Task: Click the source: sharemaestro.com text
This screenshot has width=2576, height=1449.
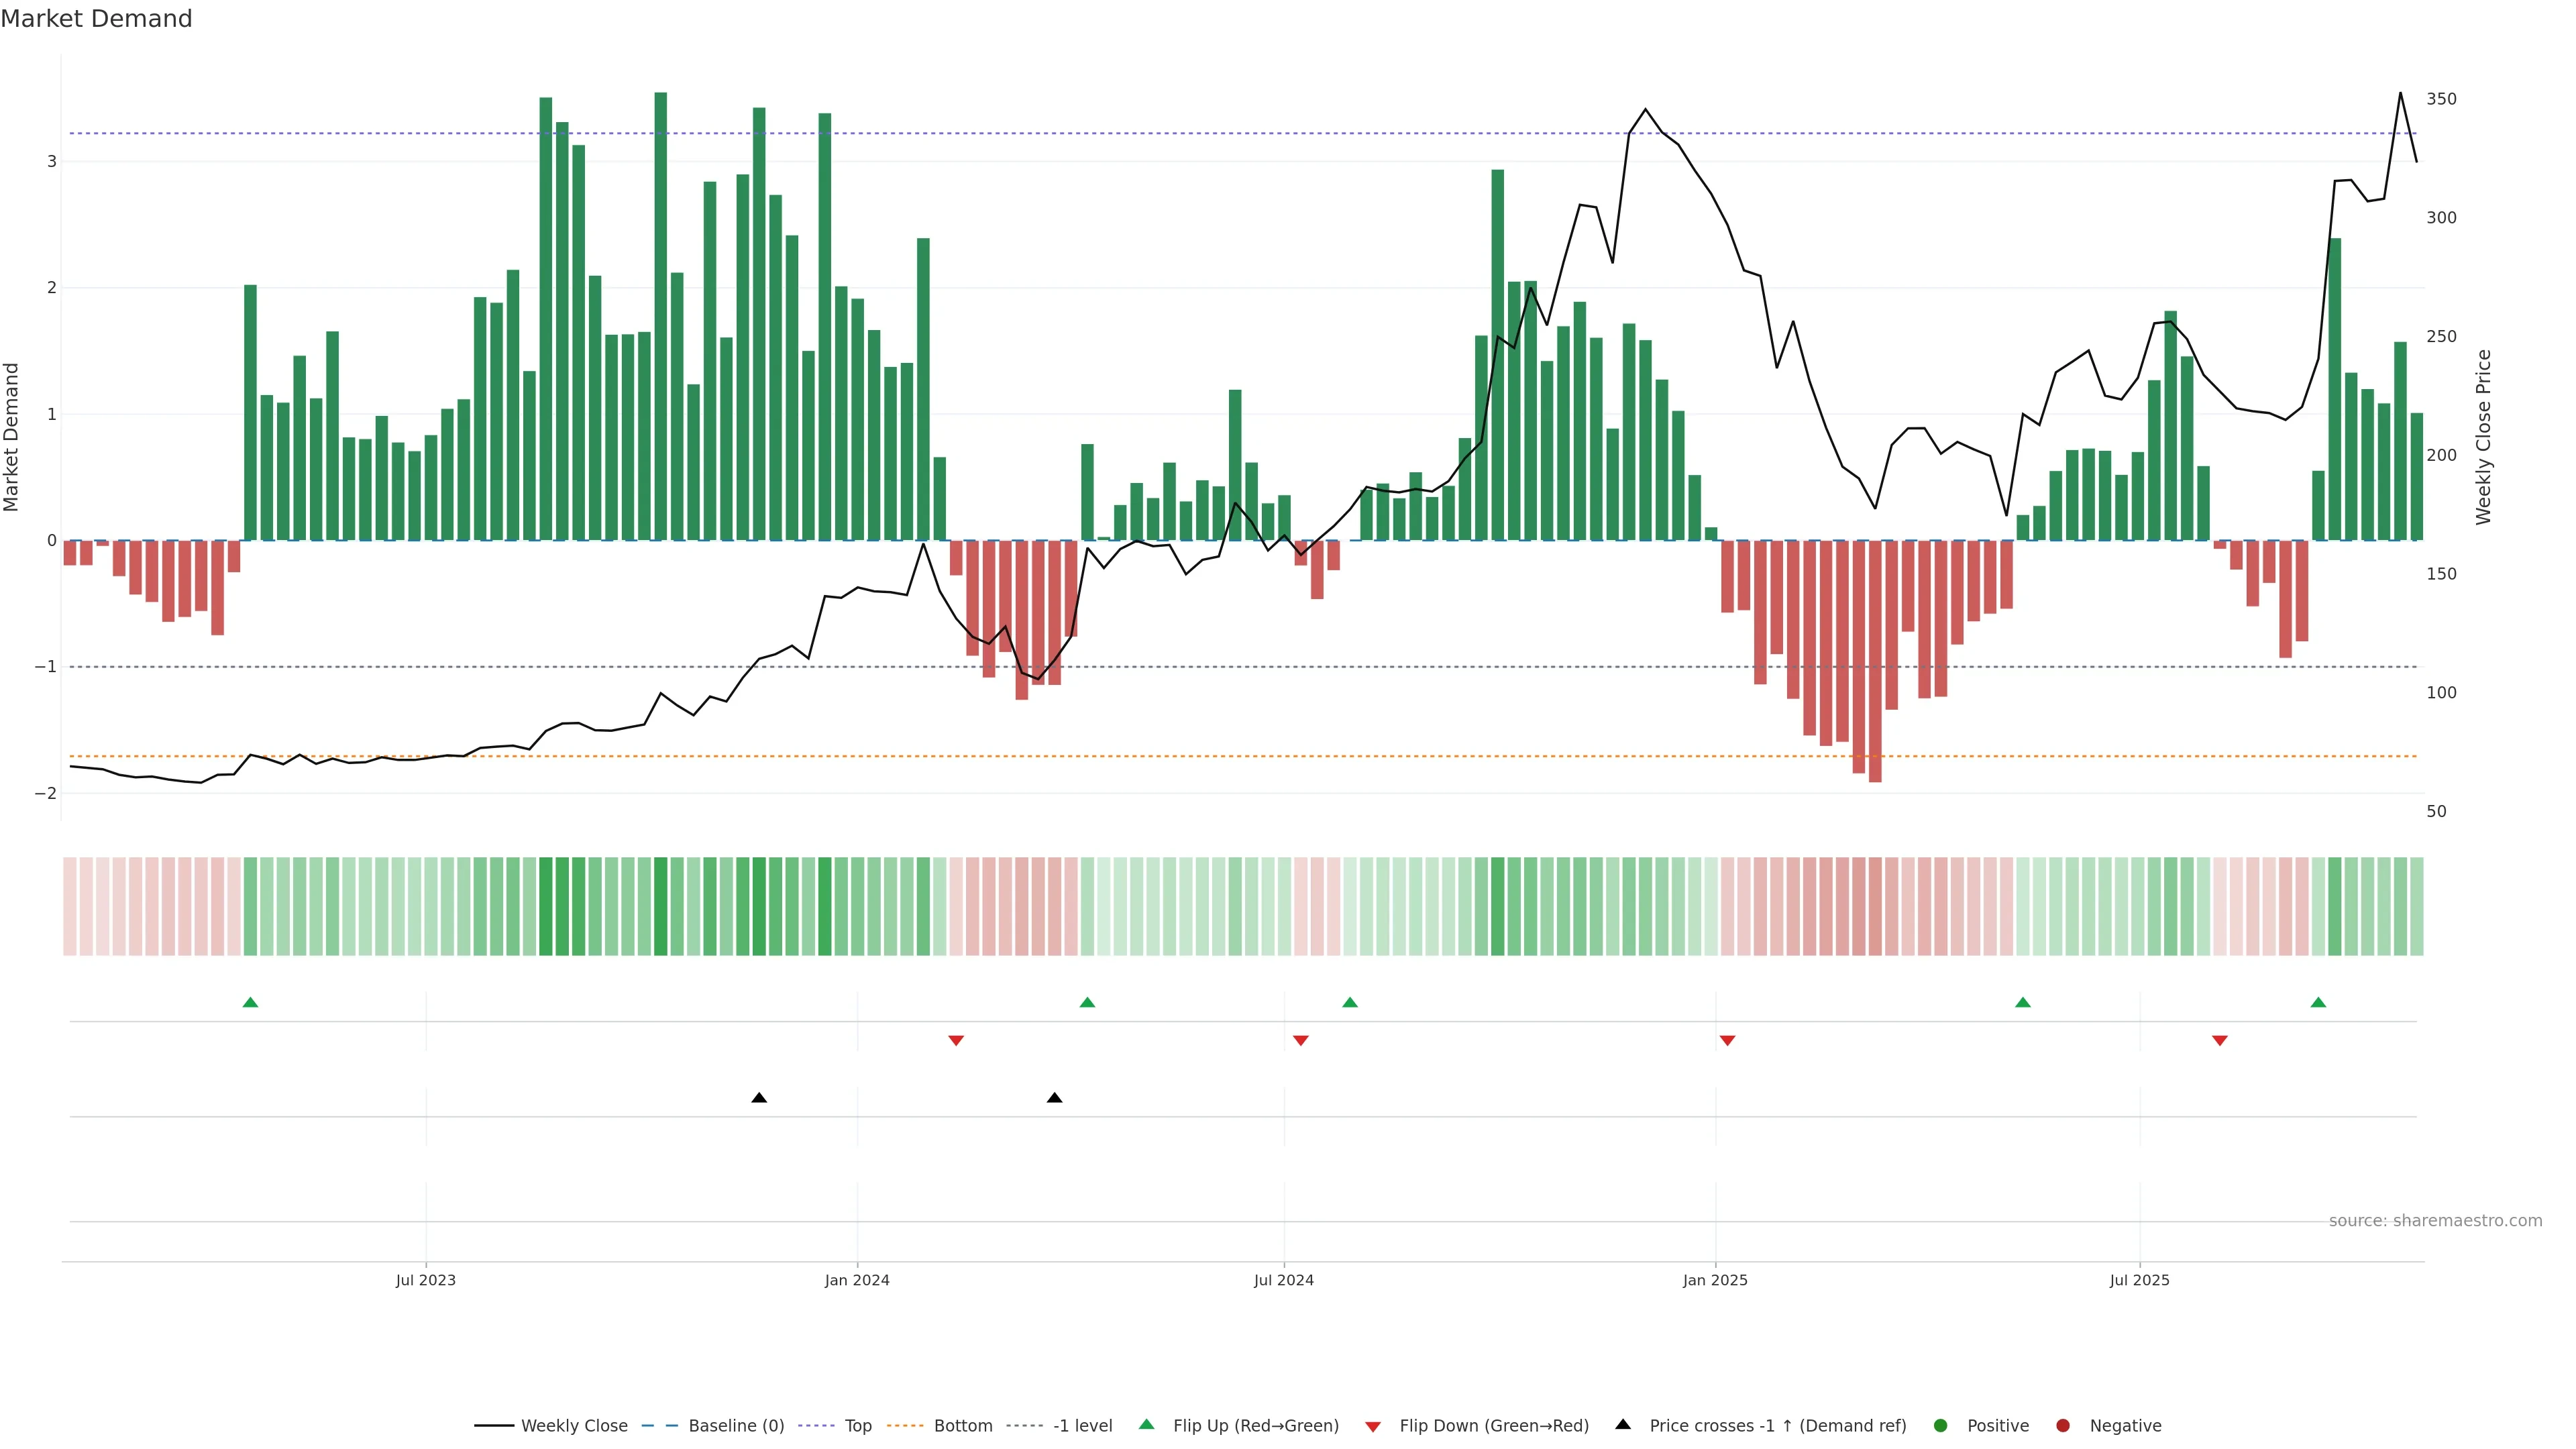Action: 2435,1221
